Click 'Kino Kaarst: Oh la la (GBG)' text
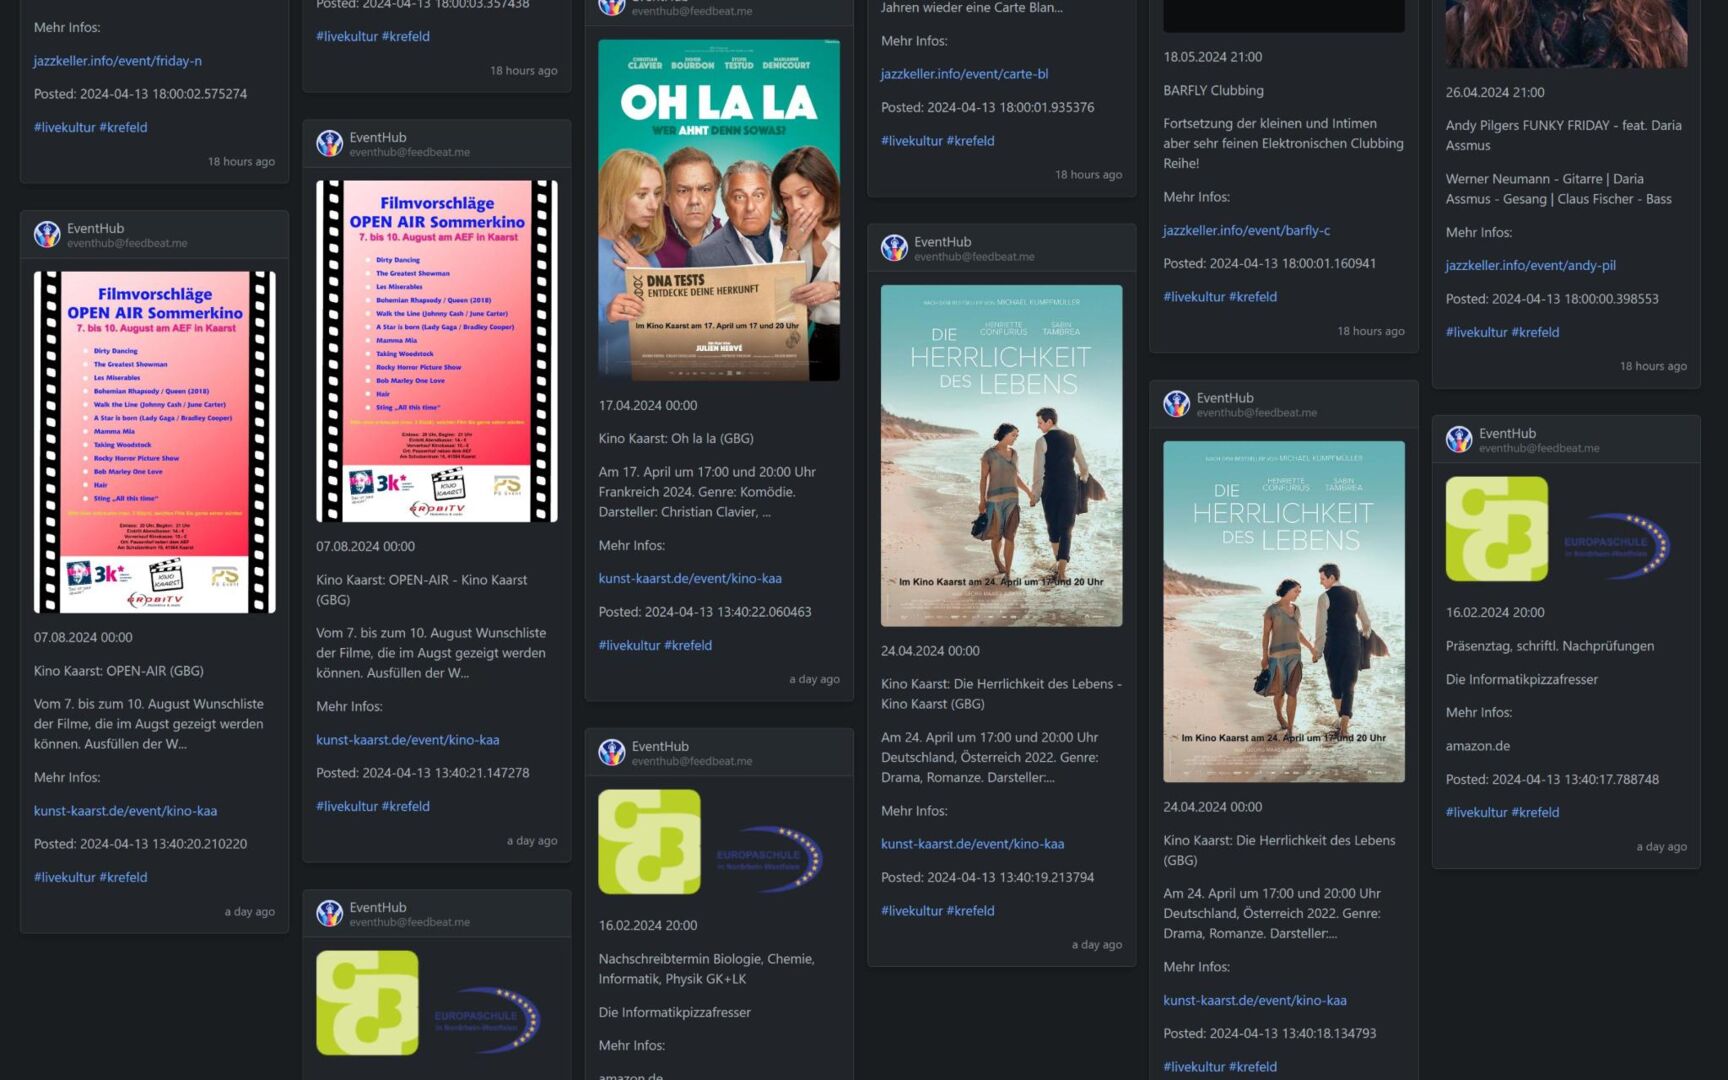The image size is (1728, 1080). pos(676,438)
